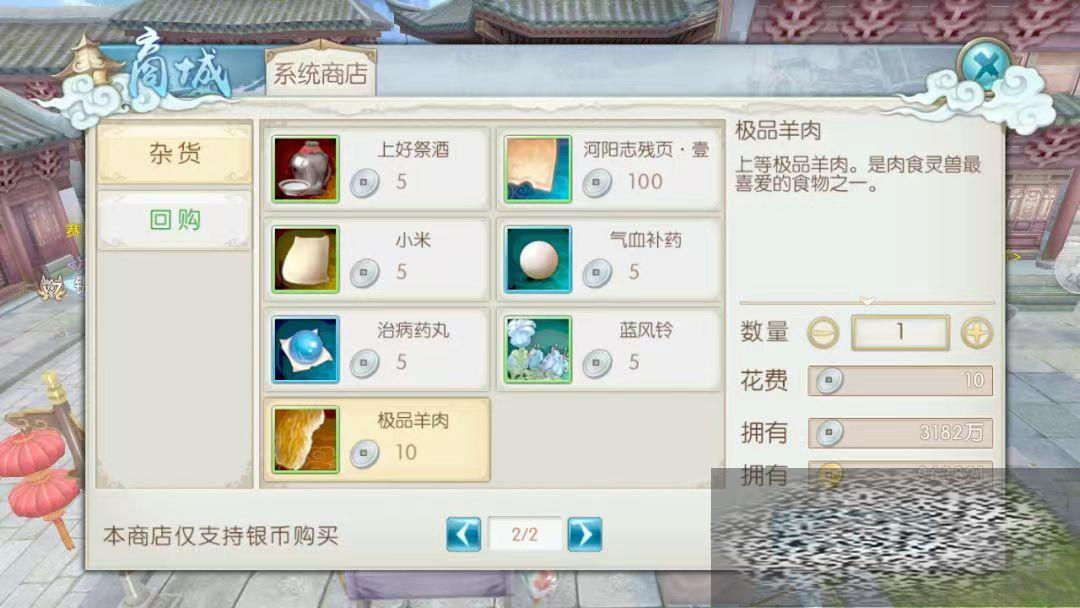Image resolution: width=1080 pixels, height=608 pixels.
Task: Switch to the 回购 buyback category
Action: 175,220
